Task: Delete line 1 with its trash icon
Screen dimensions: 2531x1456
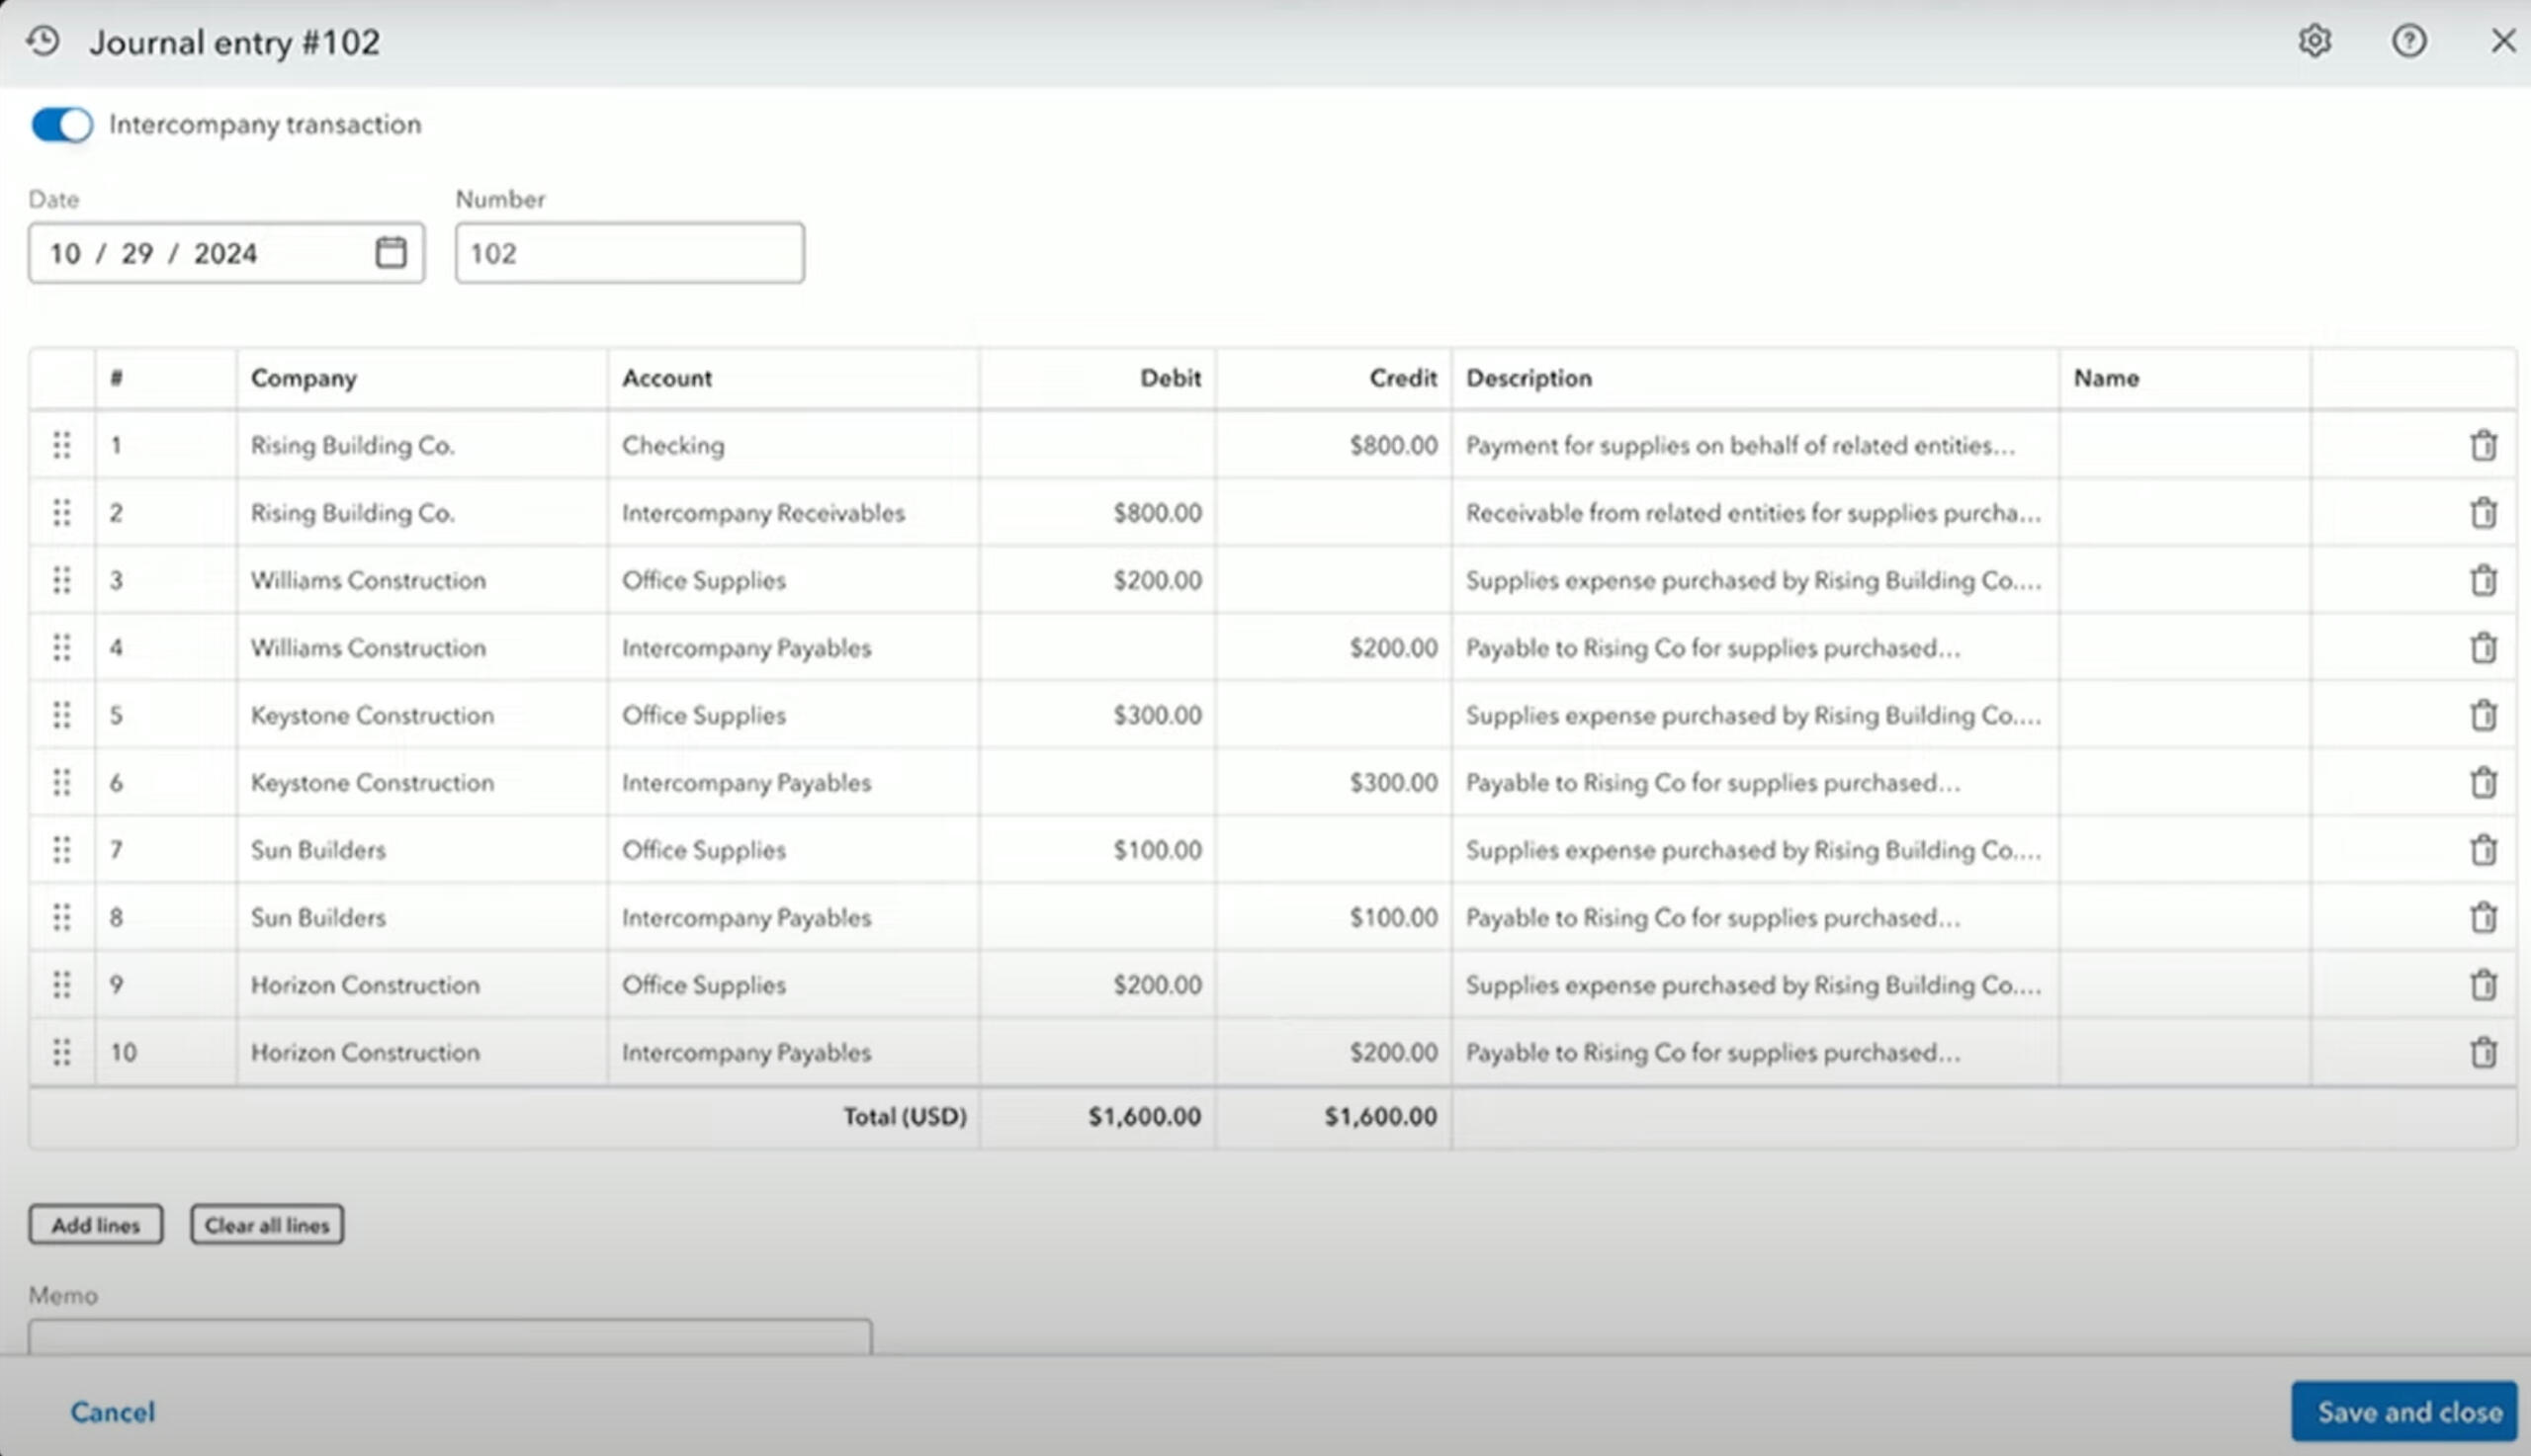Action: pyautogui.click(x=2483, y=445)
